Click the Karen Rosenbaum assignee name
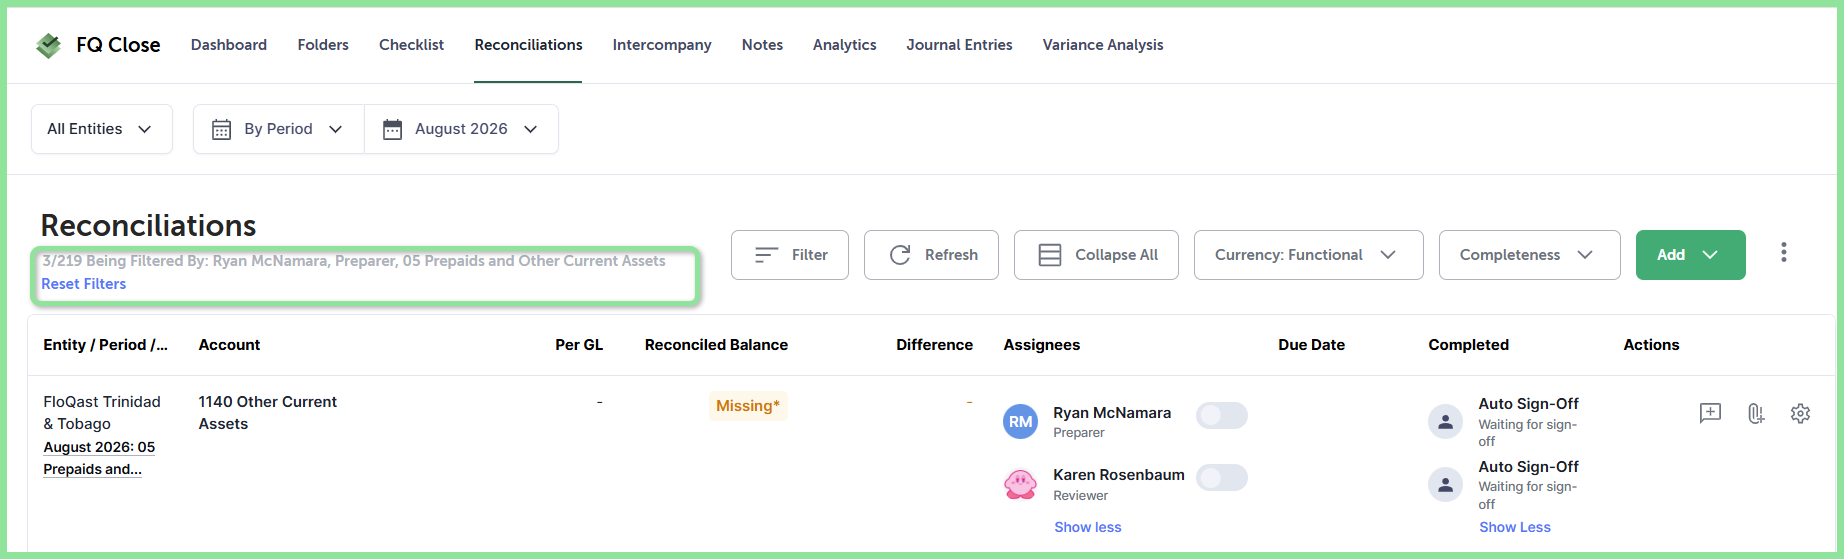The width and height of the screenshot is (1844, 559). click(1119, 475)
